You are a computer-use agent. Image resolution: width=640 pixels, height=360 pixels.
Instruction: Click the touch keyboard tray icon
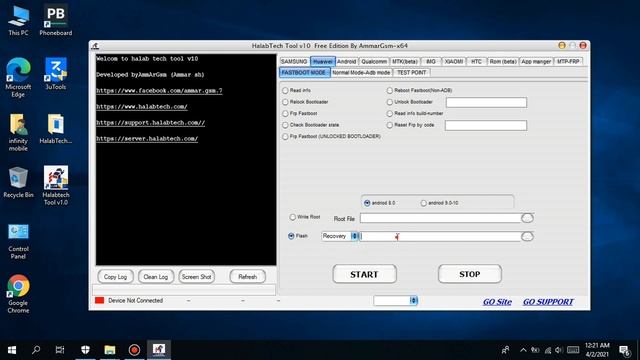[x=573, y=350]
